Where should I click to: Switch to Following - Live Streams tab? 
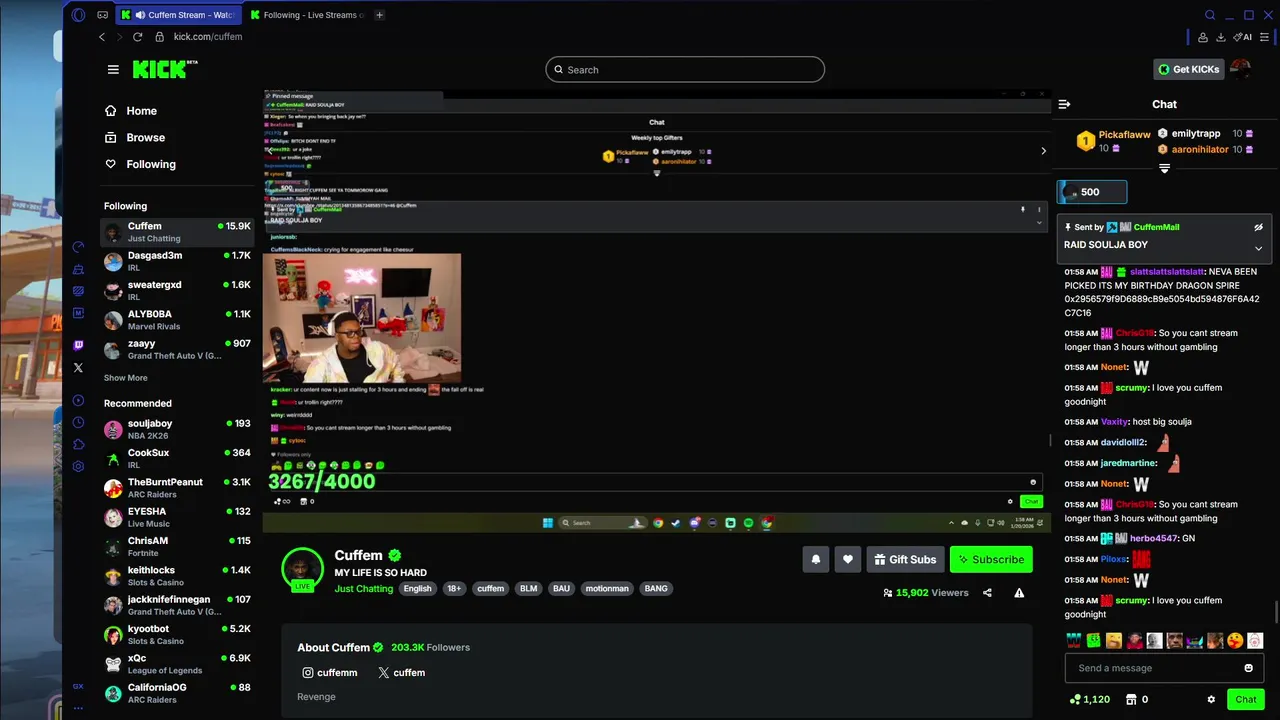point(306,15)
